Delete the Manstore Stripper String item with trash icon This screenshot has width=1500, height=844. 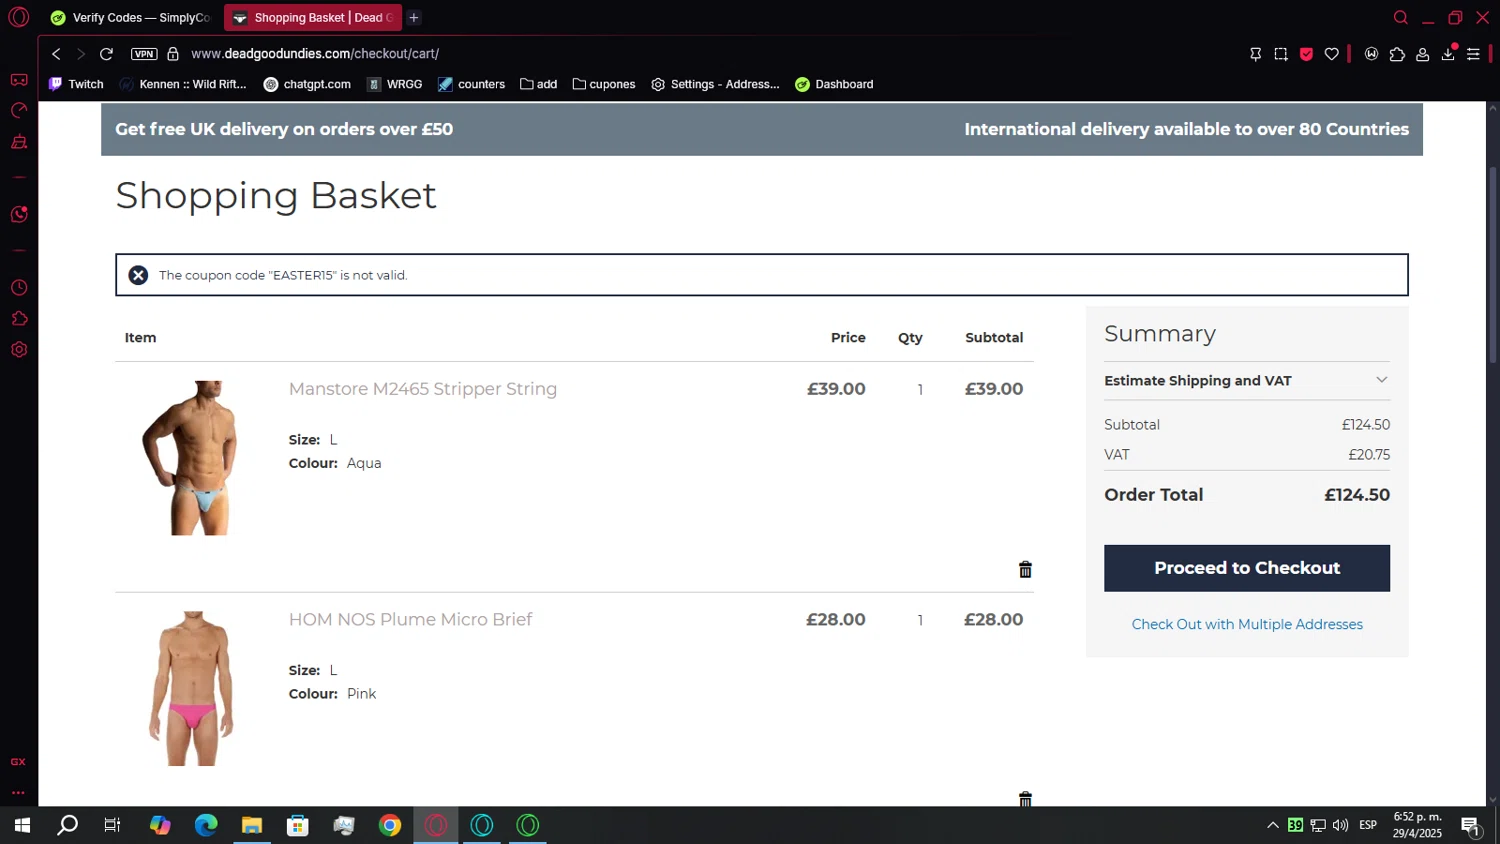pyautogui.click(x=1025, y=569)
